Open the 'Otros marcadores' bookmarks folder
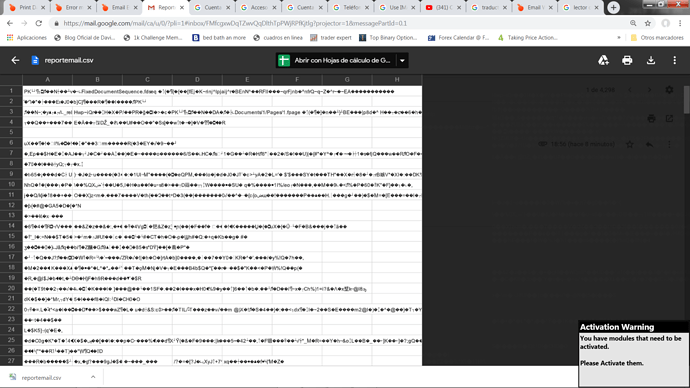 click(657, 38)
